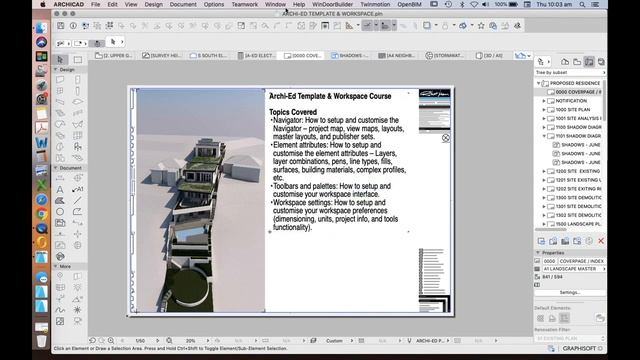Screen dimensions: 640x360
Task: Select the Arrow tool in the toolbox
Action: (60, 60)
